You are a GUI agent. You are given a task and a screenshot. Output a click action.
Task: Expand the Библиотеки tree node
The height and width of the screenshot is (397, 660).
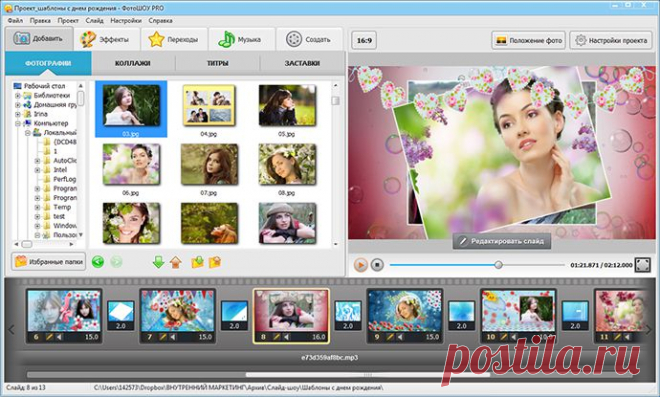tap(18, 96)
